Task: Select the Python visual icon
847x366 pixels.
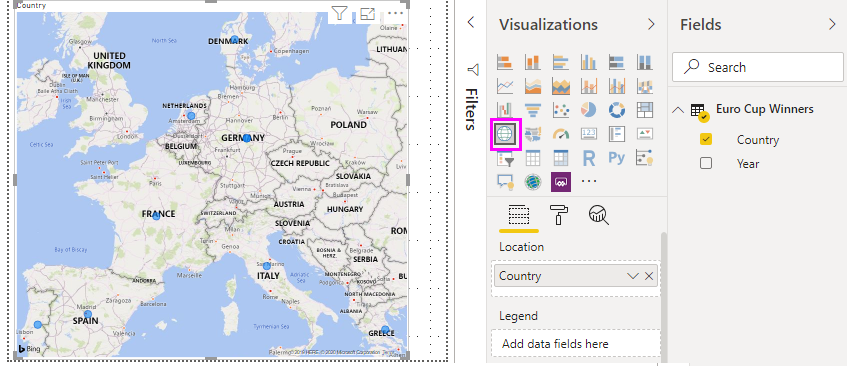Action: tap(616, 158)
